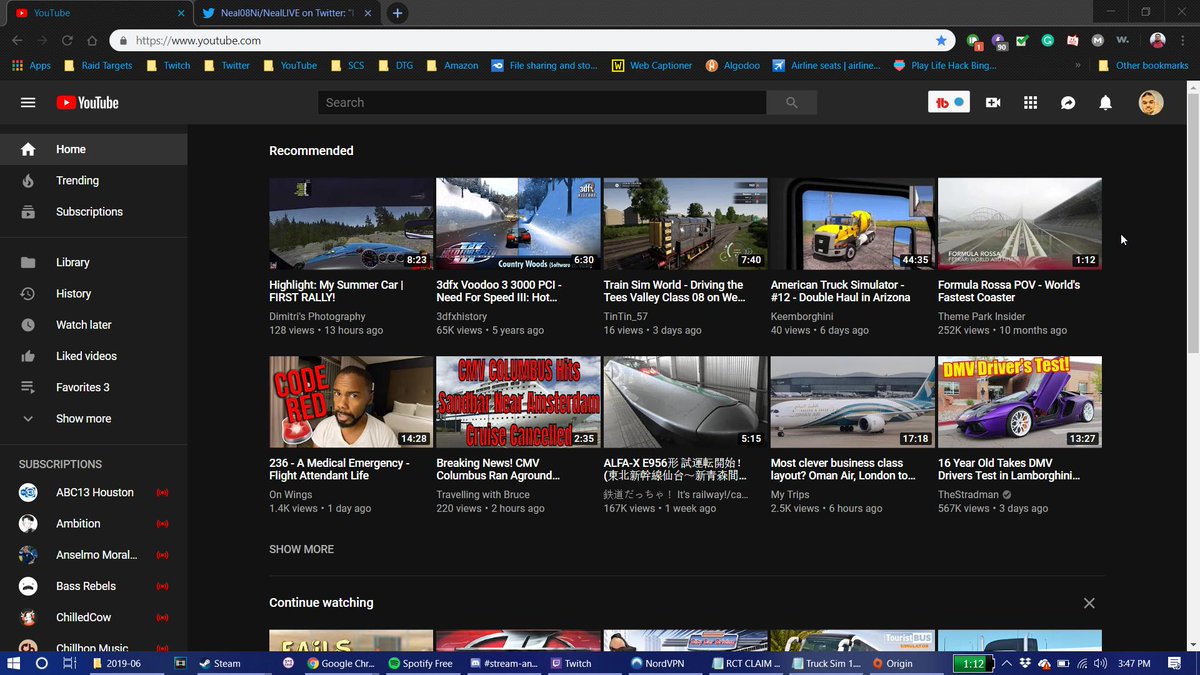Open Subscriptions in the sidebar
Image resolution: width=1200 pixels, height=675 pixels.
(93, 211)
